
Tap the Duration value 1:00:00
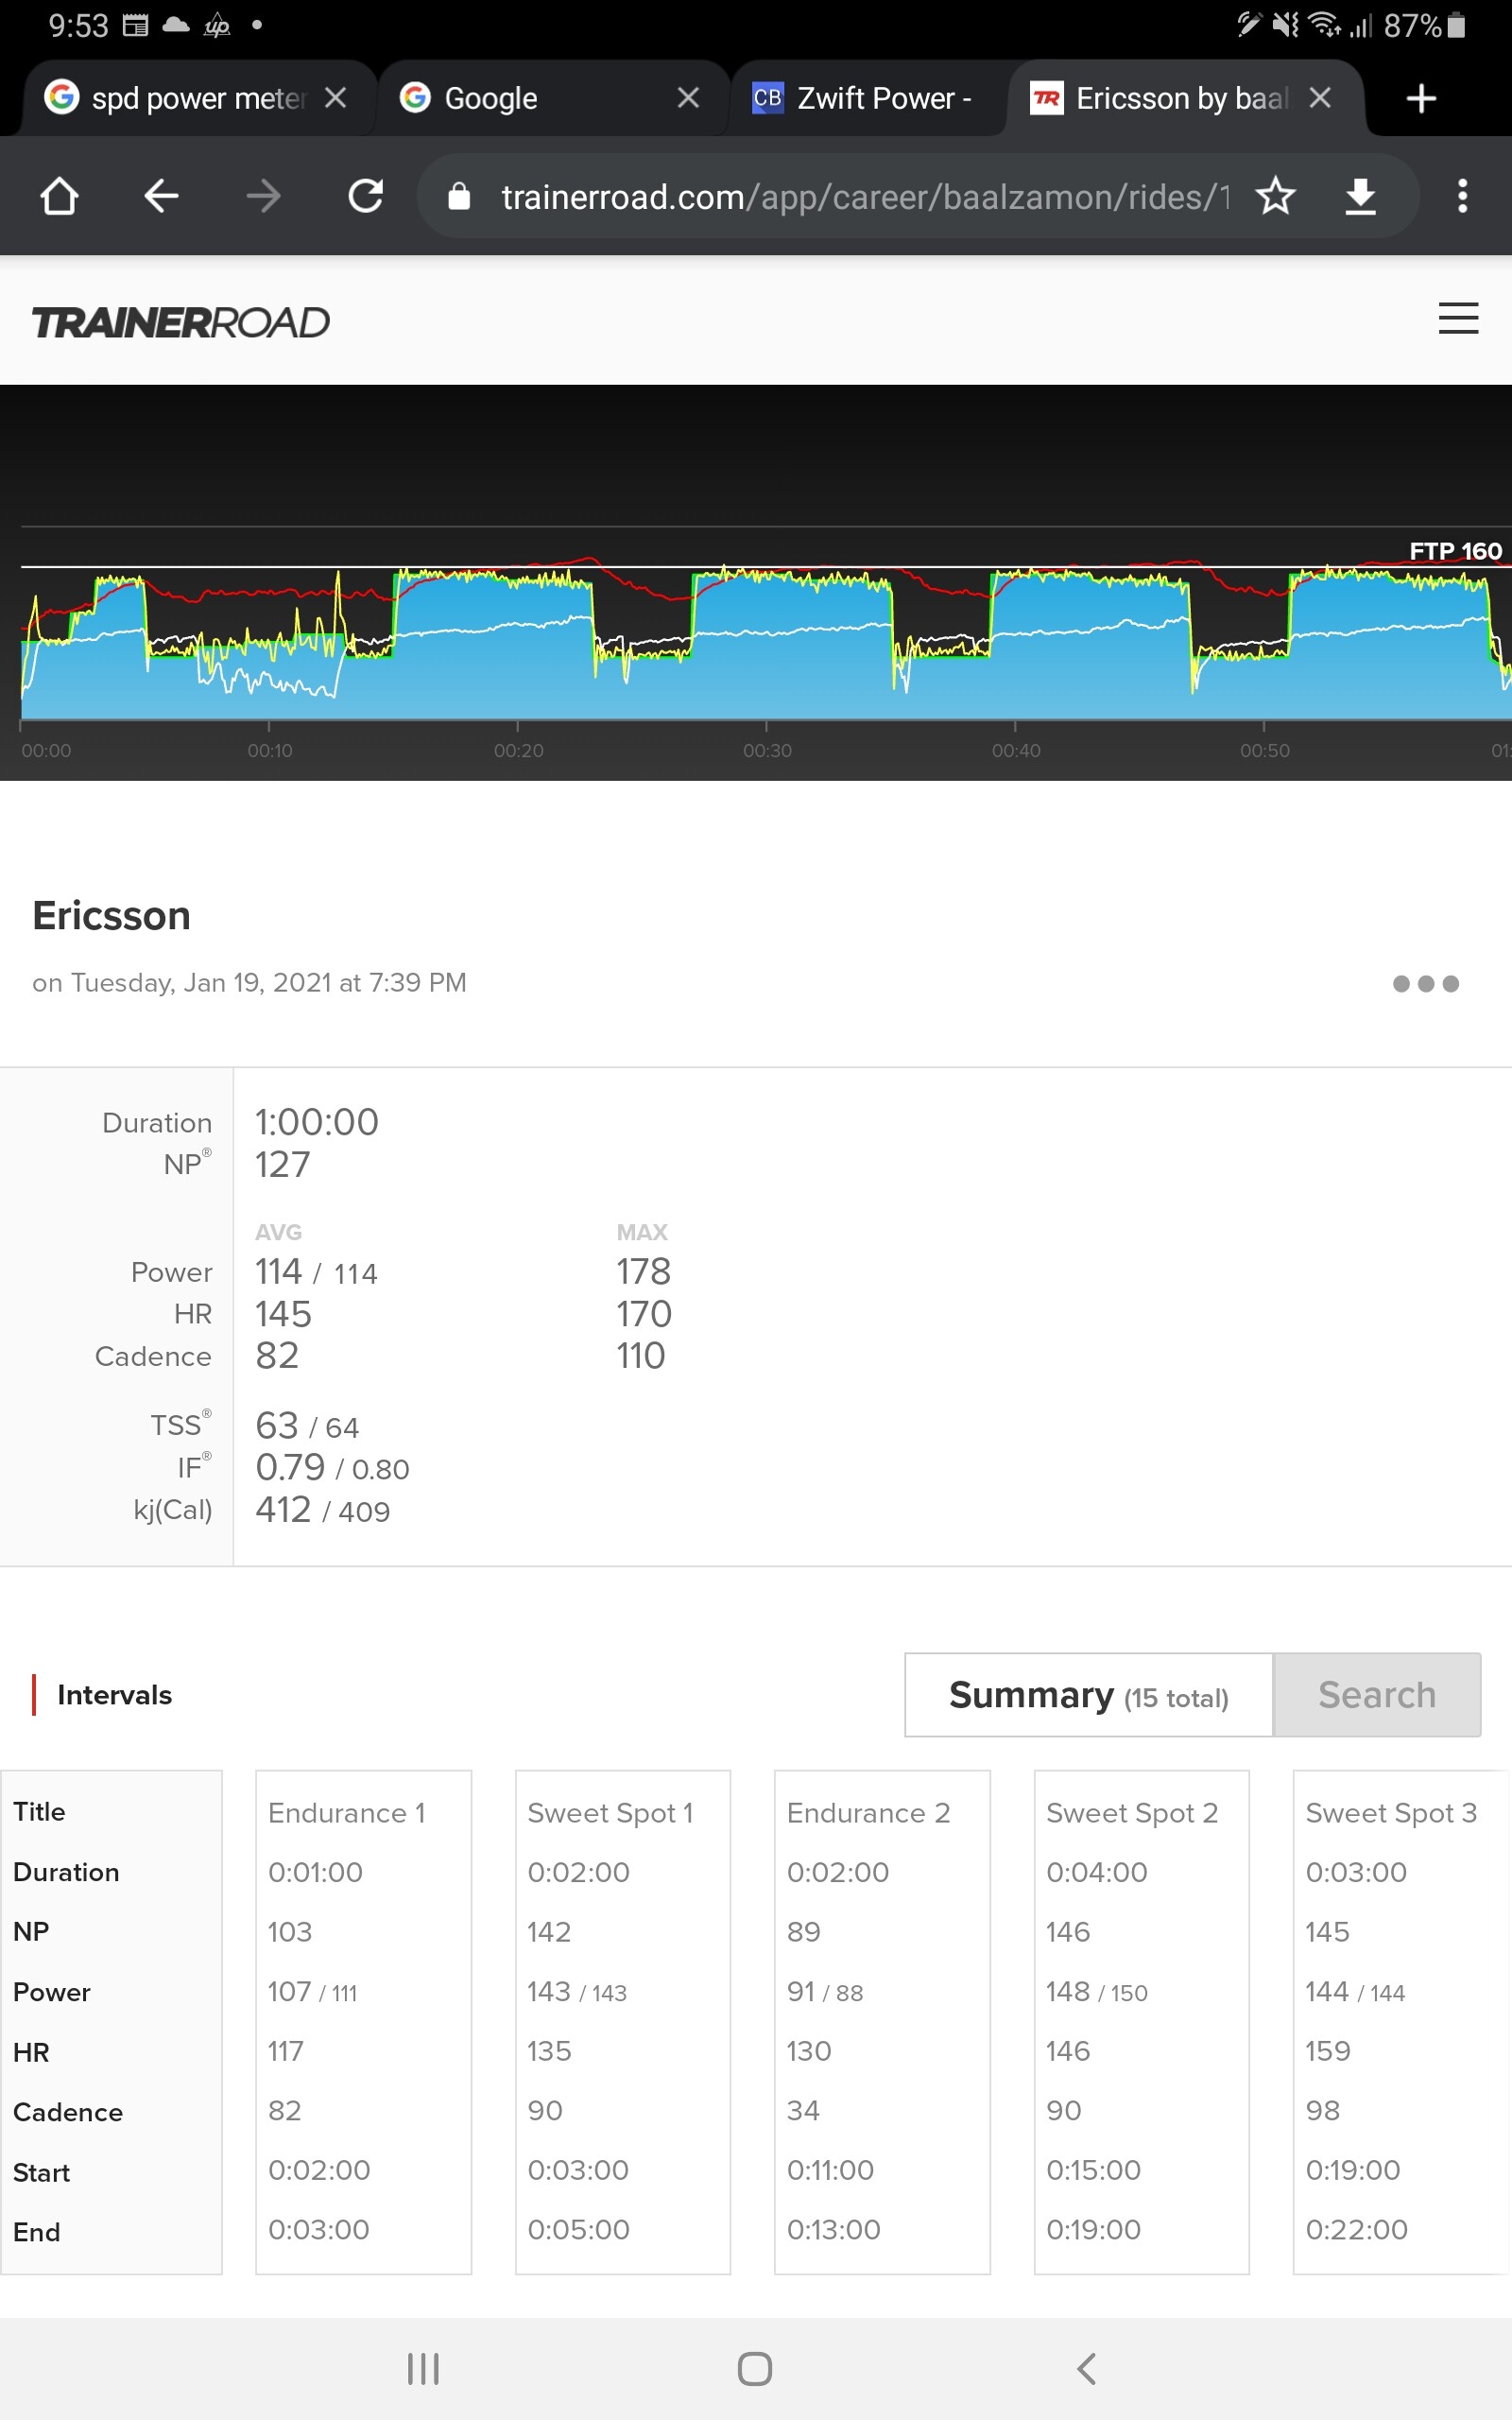pyautogui.click(x=317, y=1122)
